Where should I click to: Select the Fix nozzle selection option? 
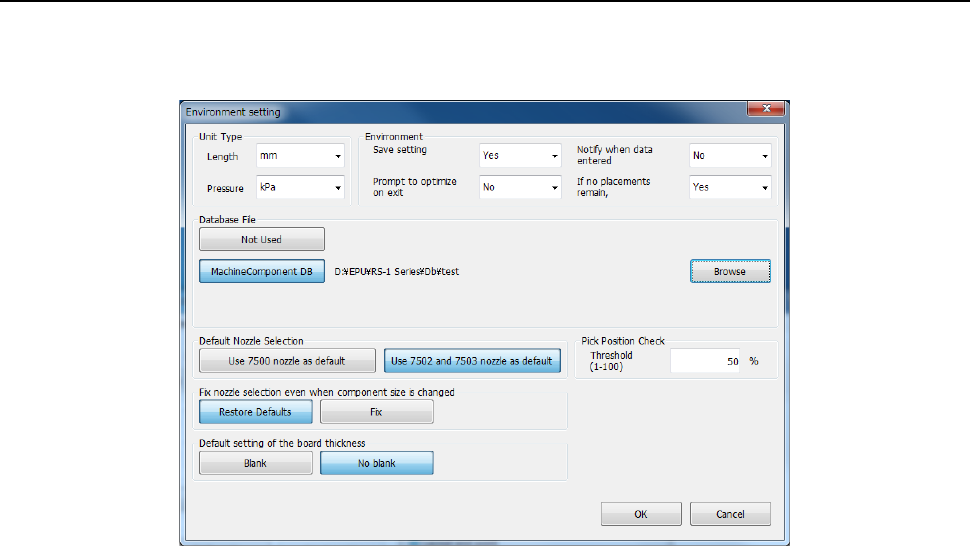[x=377, y=412]
